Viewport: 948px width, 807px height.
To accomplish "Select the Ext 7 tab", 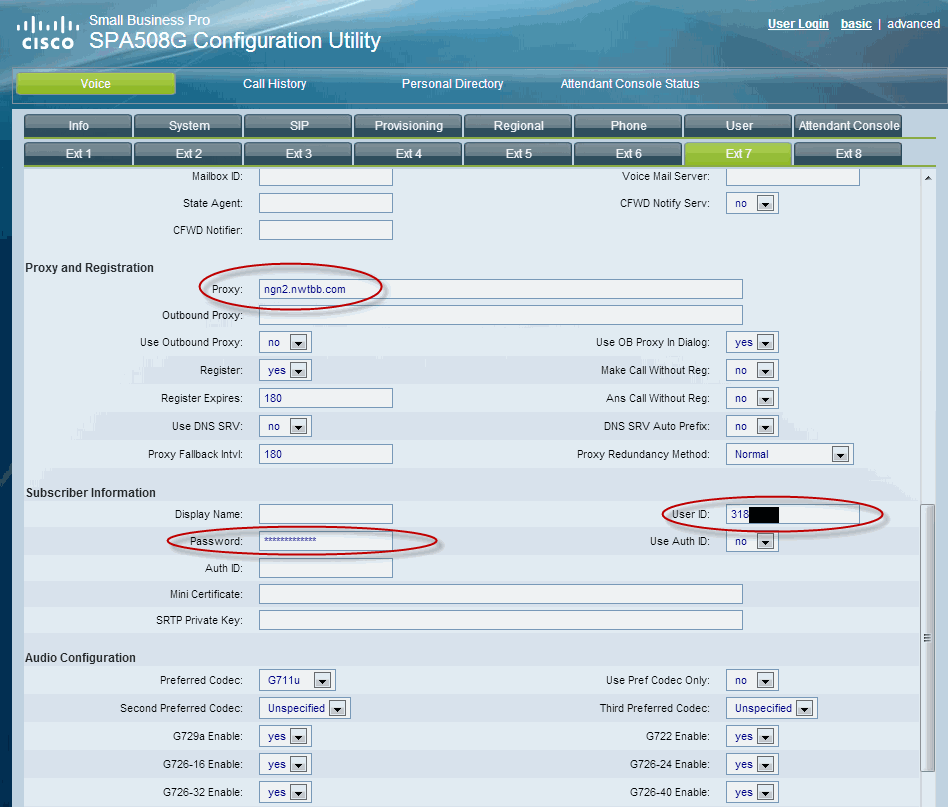I will click(739, 154).
